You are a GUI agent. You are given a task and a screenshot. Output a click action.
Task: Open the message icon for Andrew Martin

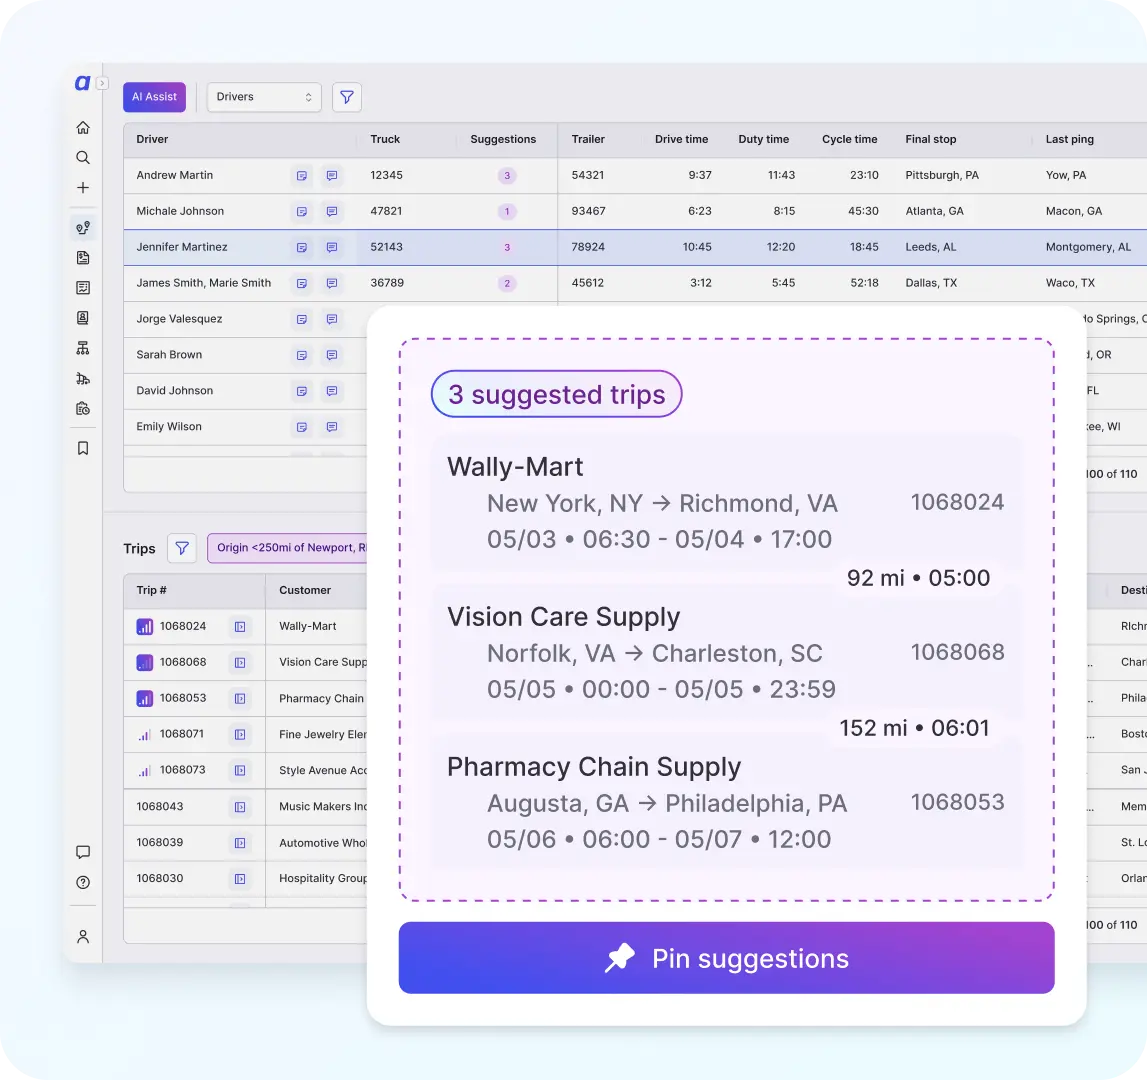coord(331,176)
